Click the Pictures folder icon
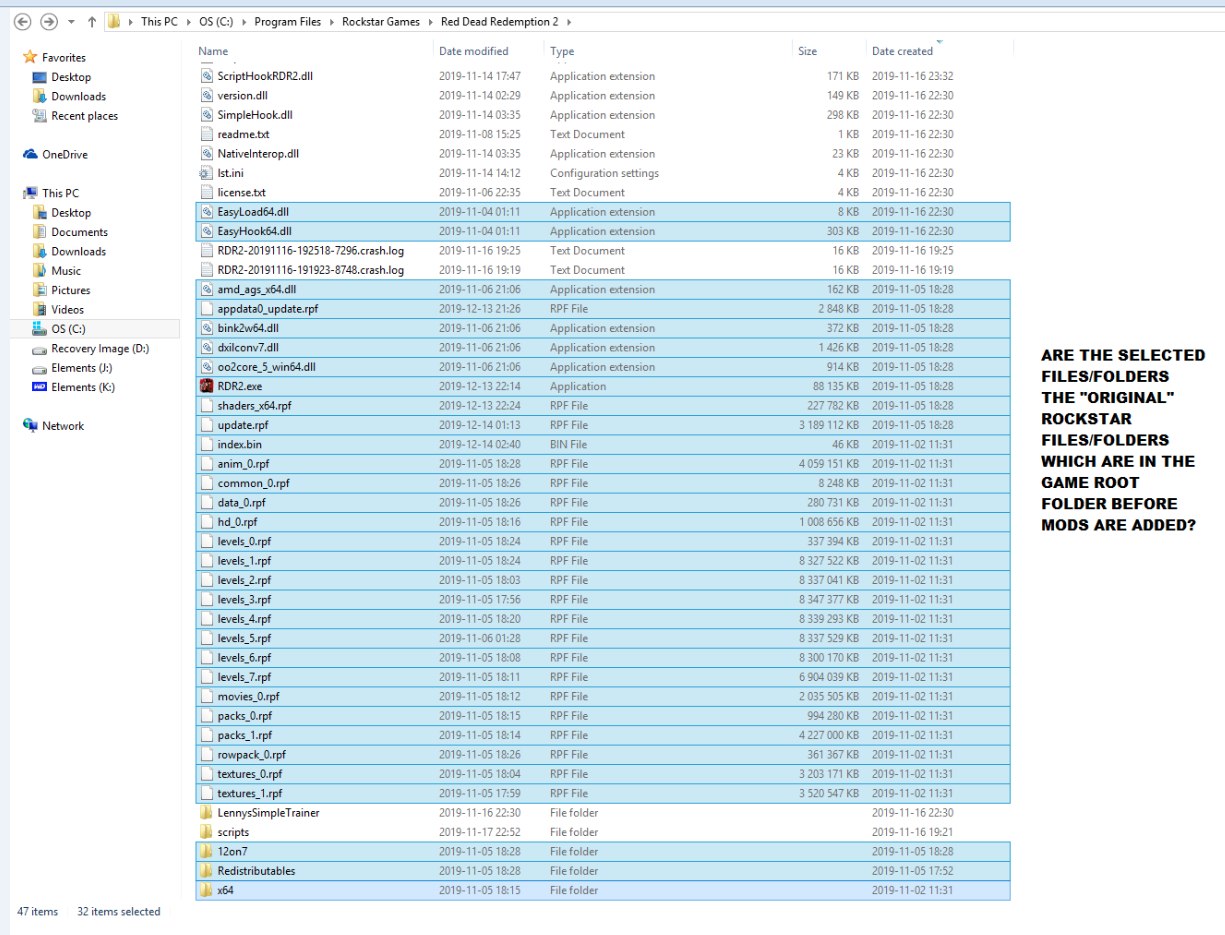Viewport: 1225px width, 935px height. pos(40,290)
